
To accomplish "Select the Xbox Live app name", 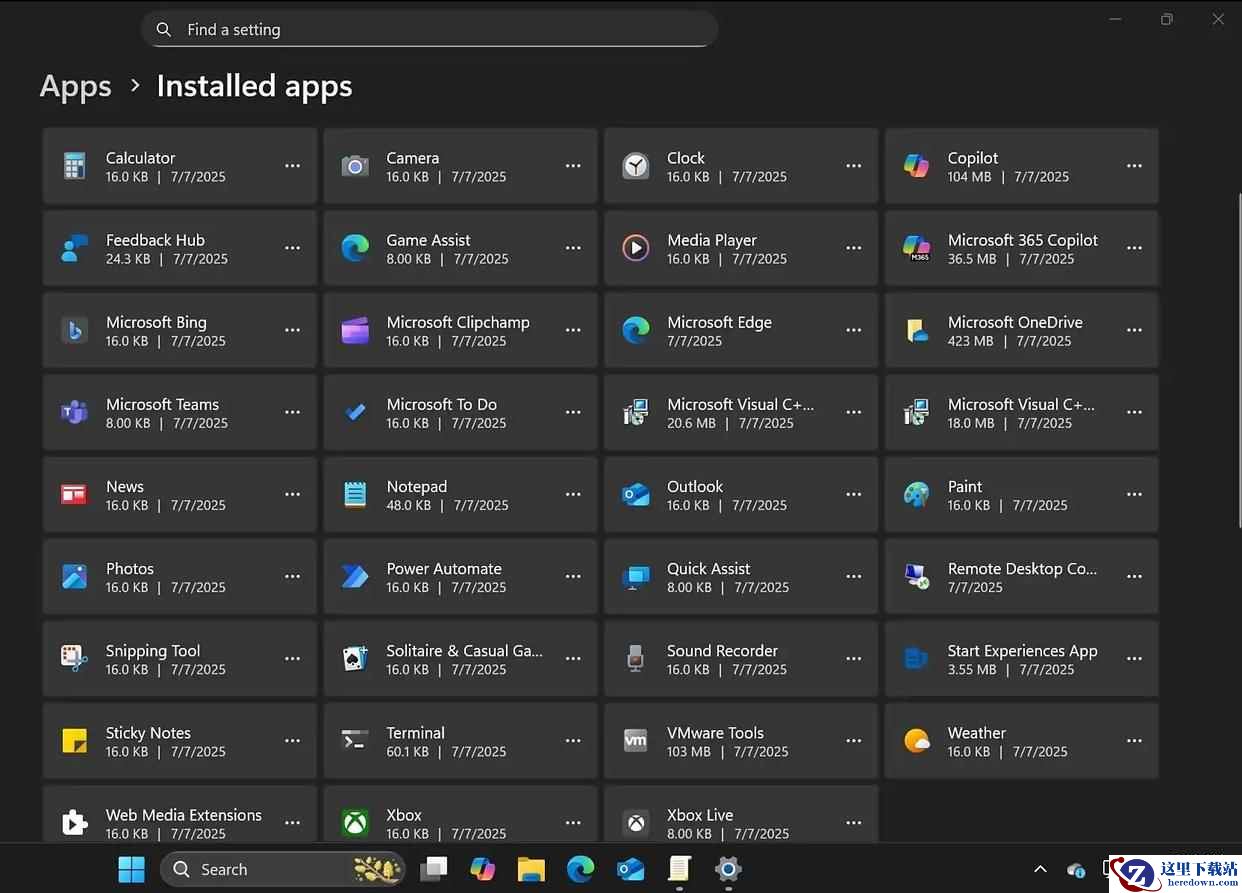I will [700, 815].
